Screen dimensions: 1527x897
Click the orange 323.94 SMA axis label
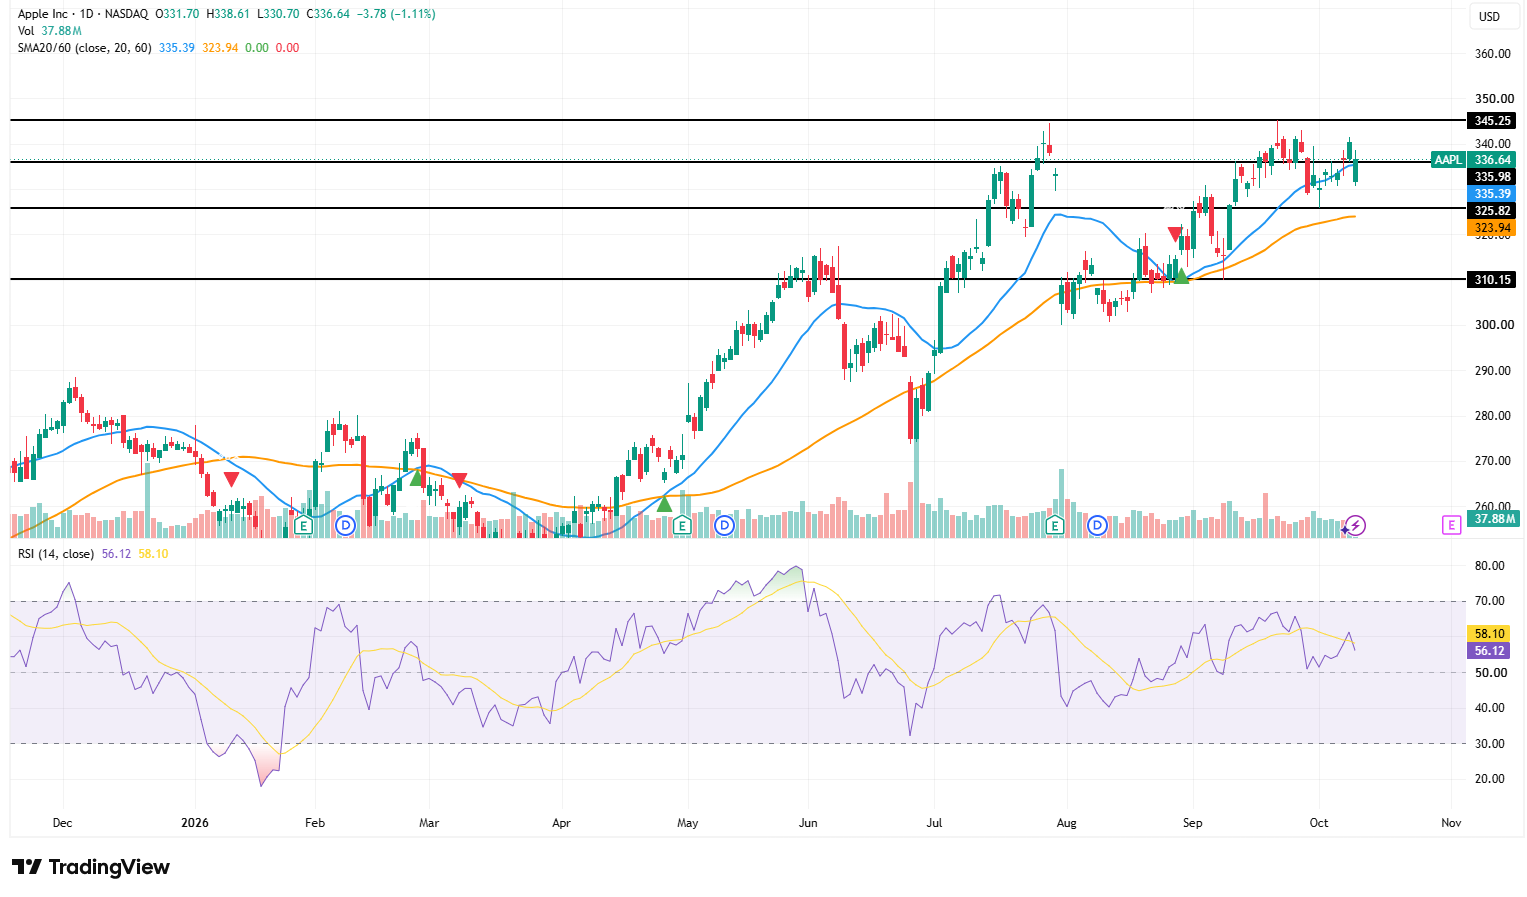[1492, 228]
